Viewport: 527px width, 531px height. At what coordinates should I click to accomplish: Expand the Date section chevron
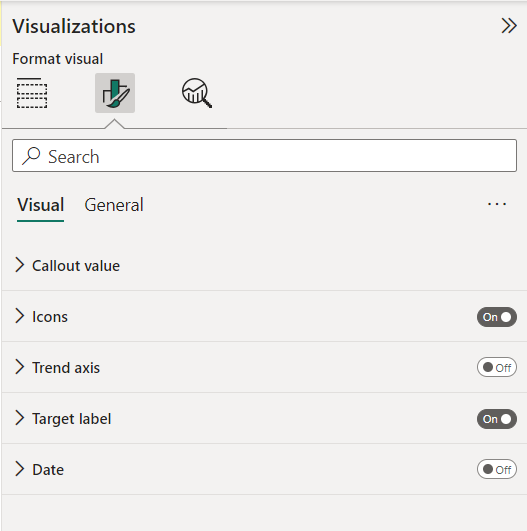click(x=20, y=469)
